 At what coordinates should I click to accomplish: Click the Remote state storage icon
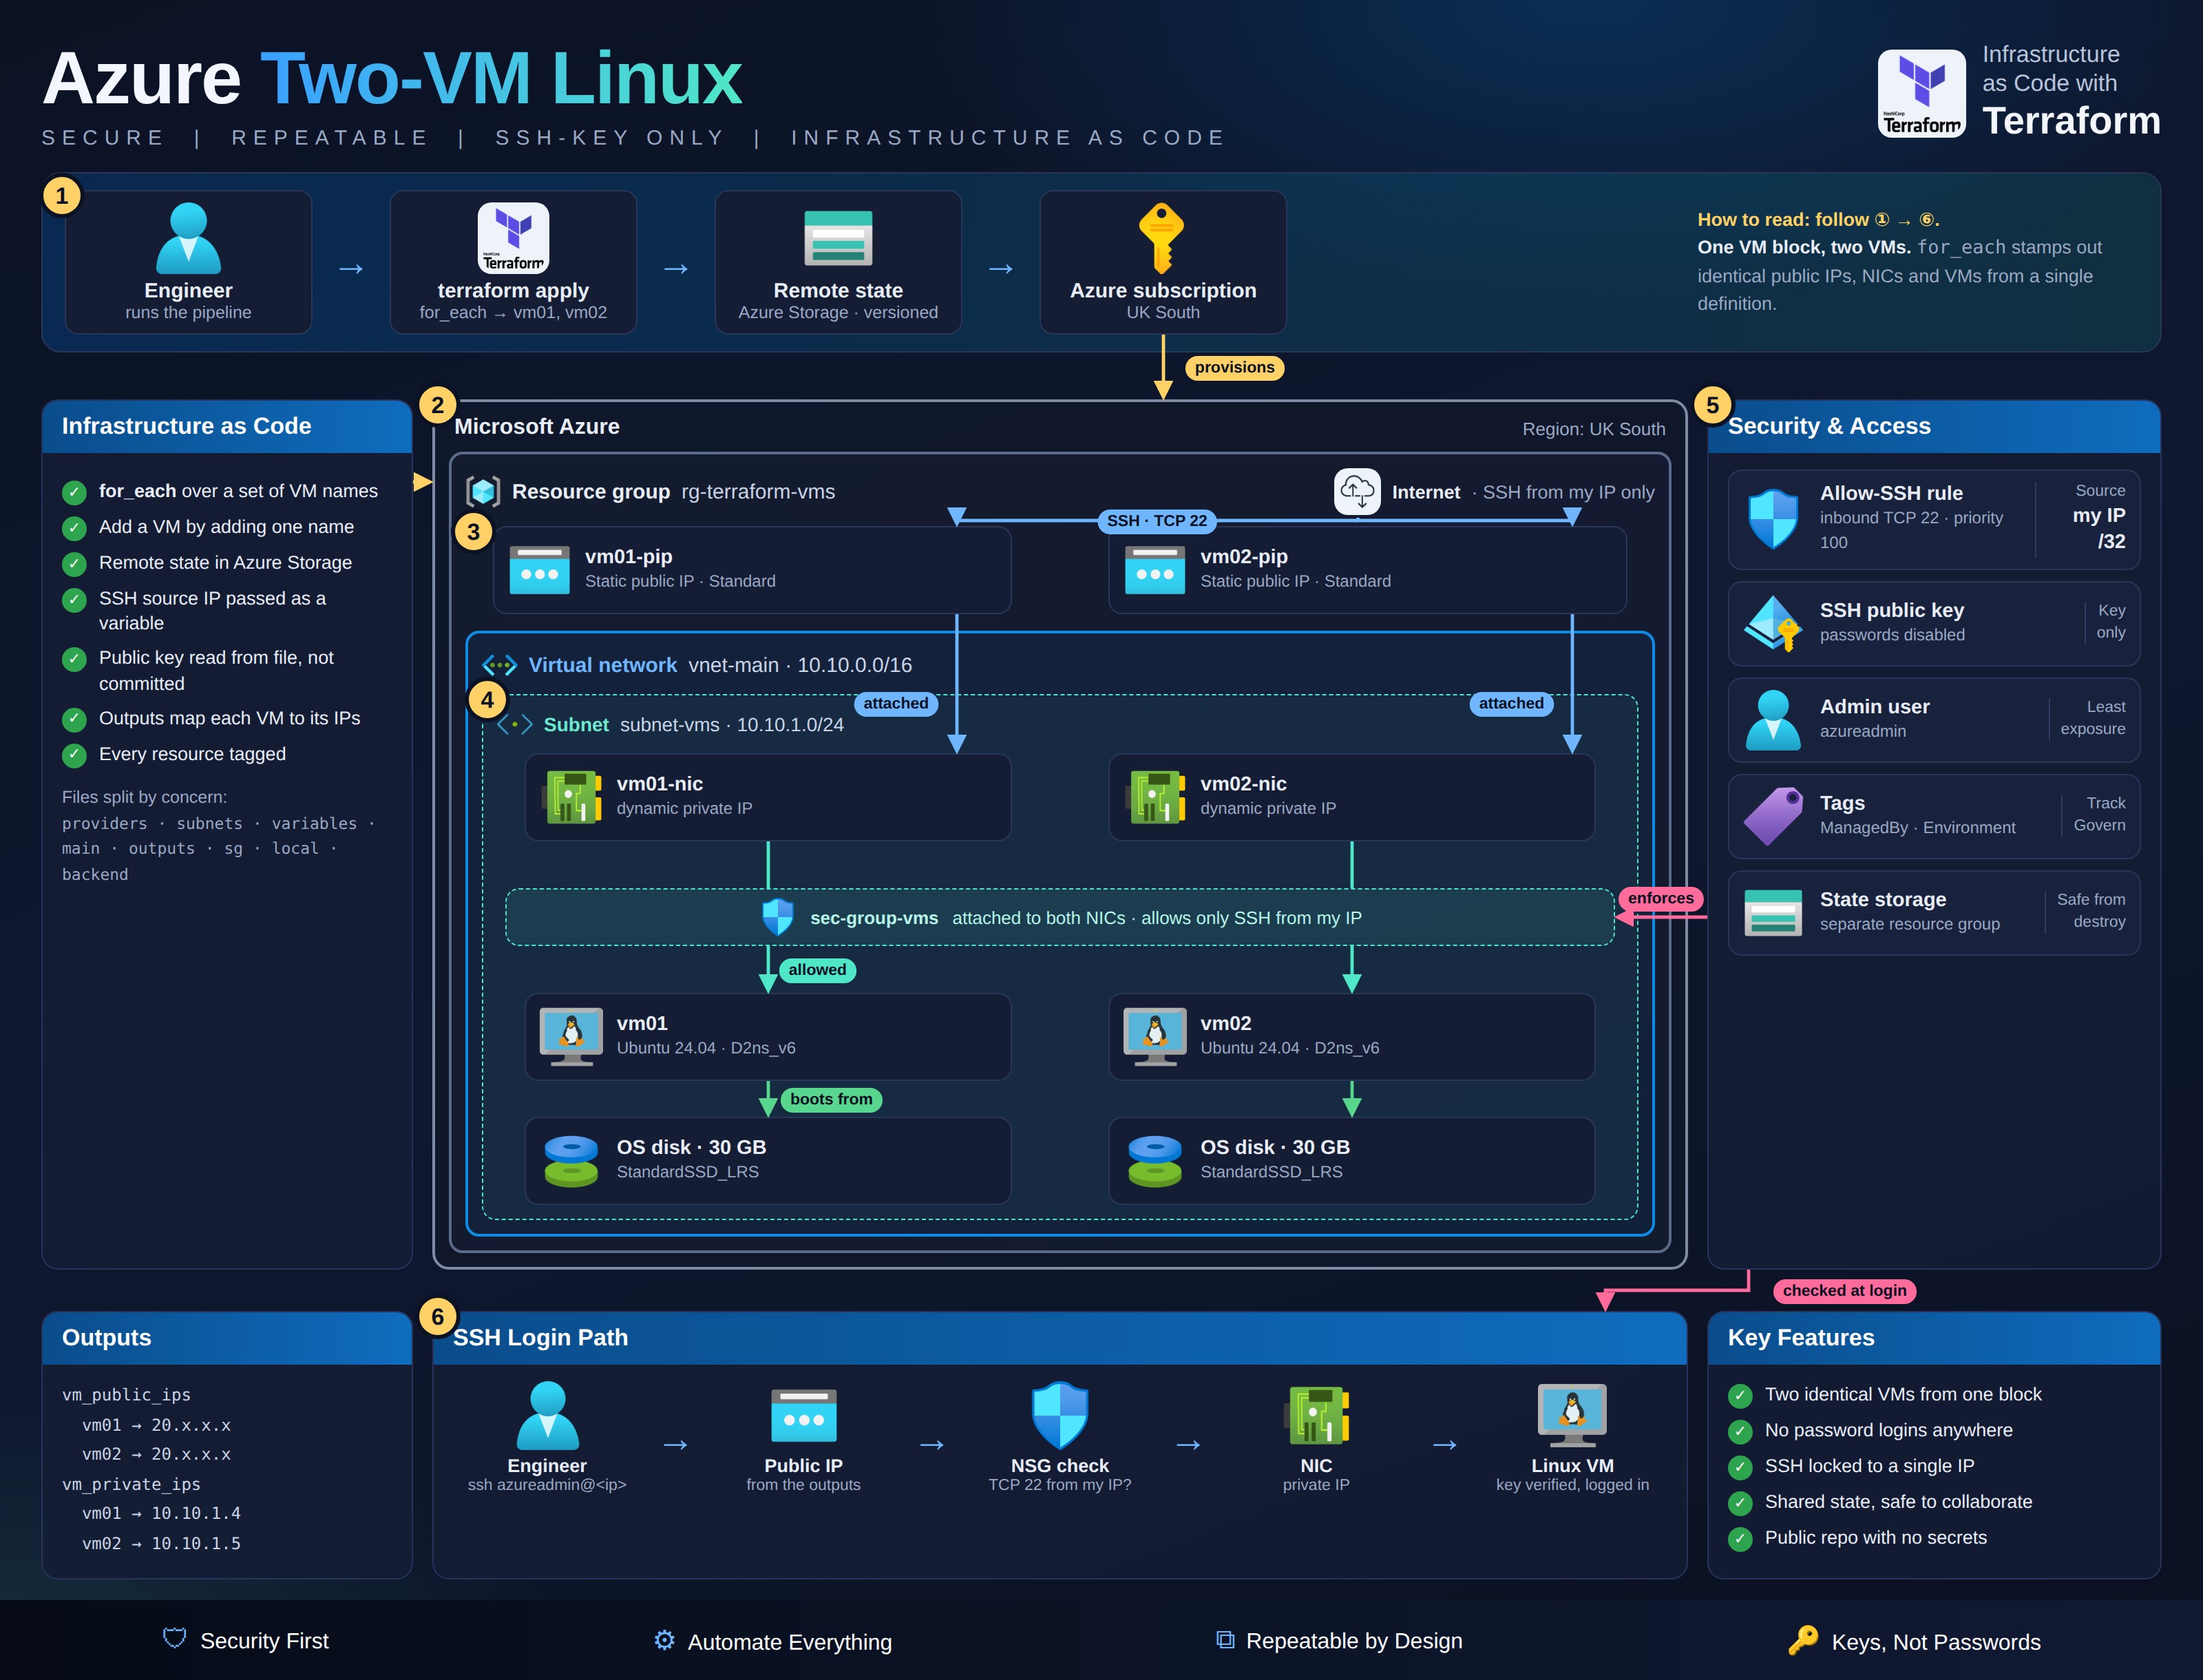point(838,238)
